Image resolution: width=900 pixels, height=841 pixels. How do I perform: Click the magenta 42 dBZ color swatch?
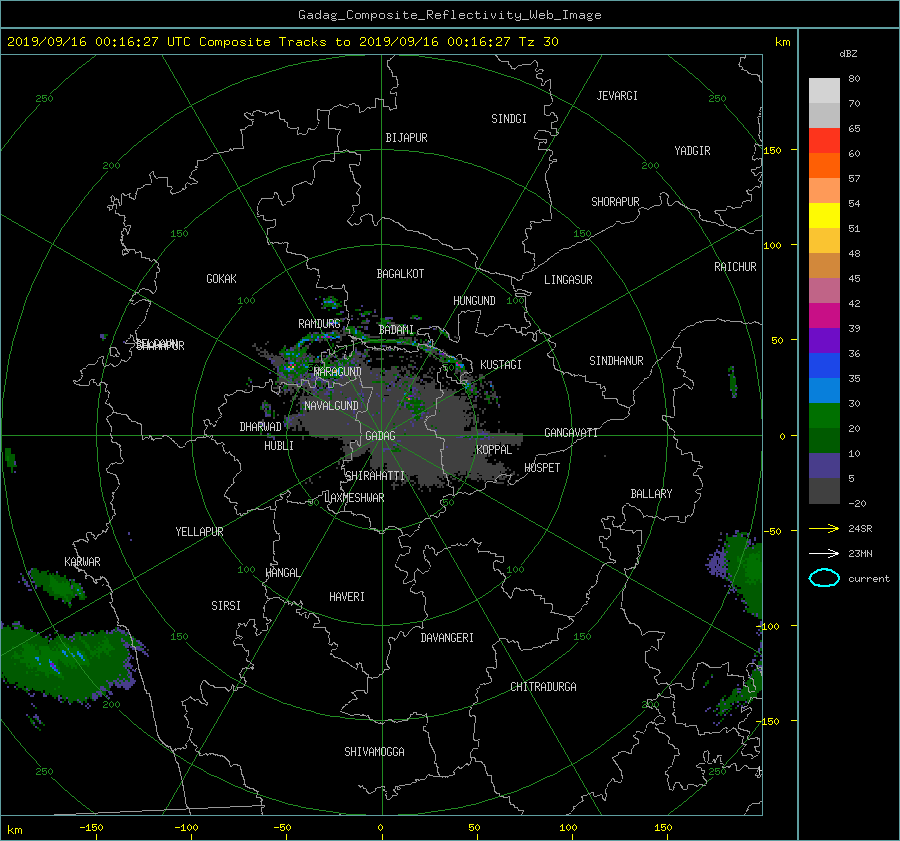pyautogui.click(x=824, y=315)
